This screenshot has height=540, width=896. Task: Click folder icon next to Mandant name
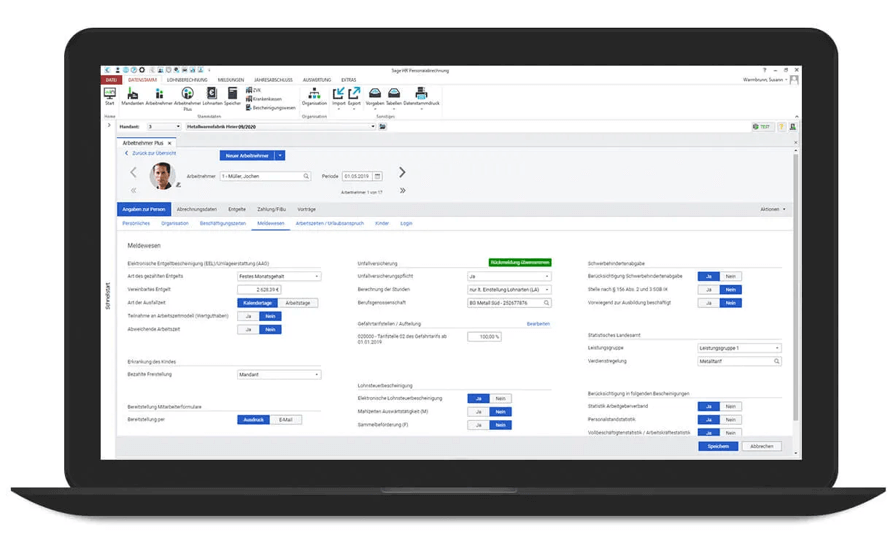[383, 126]
